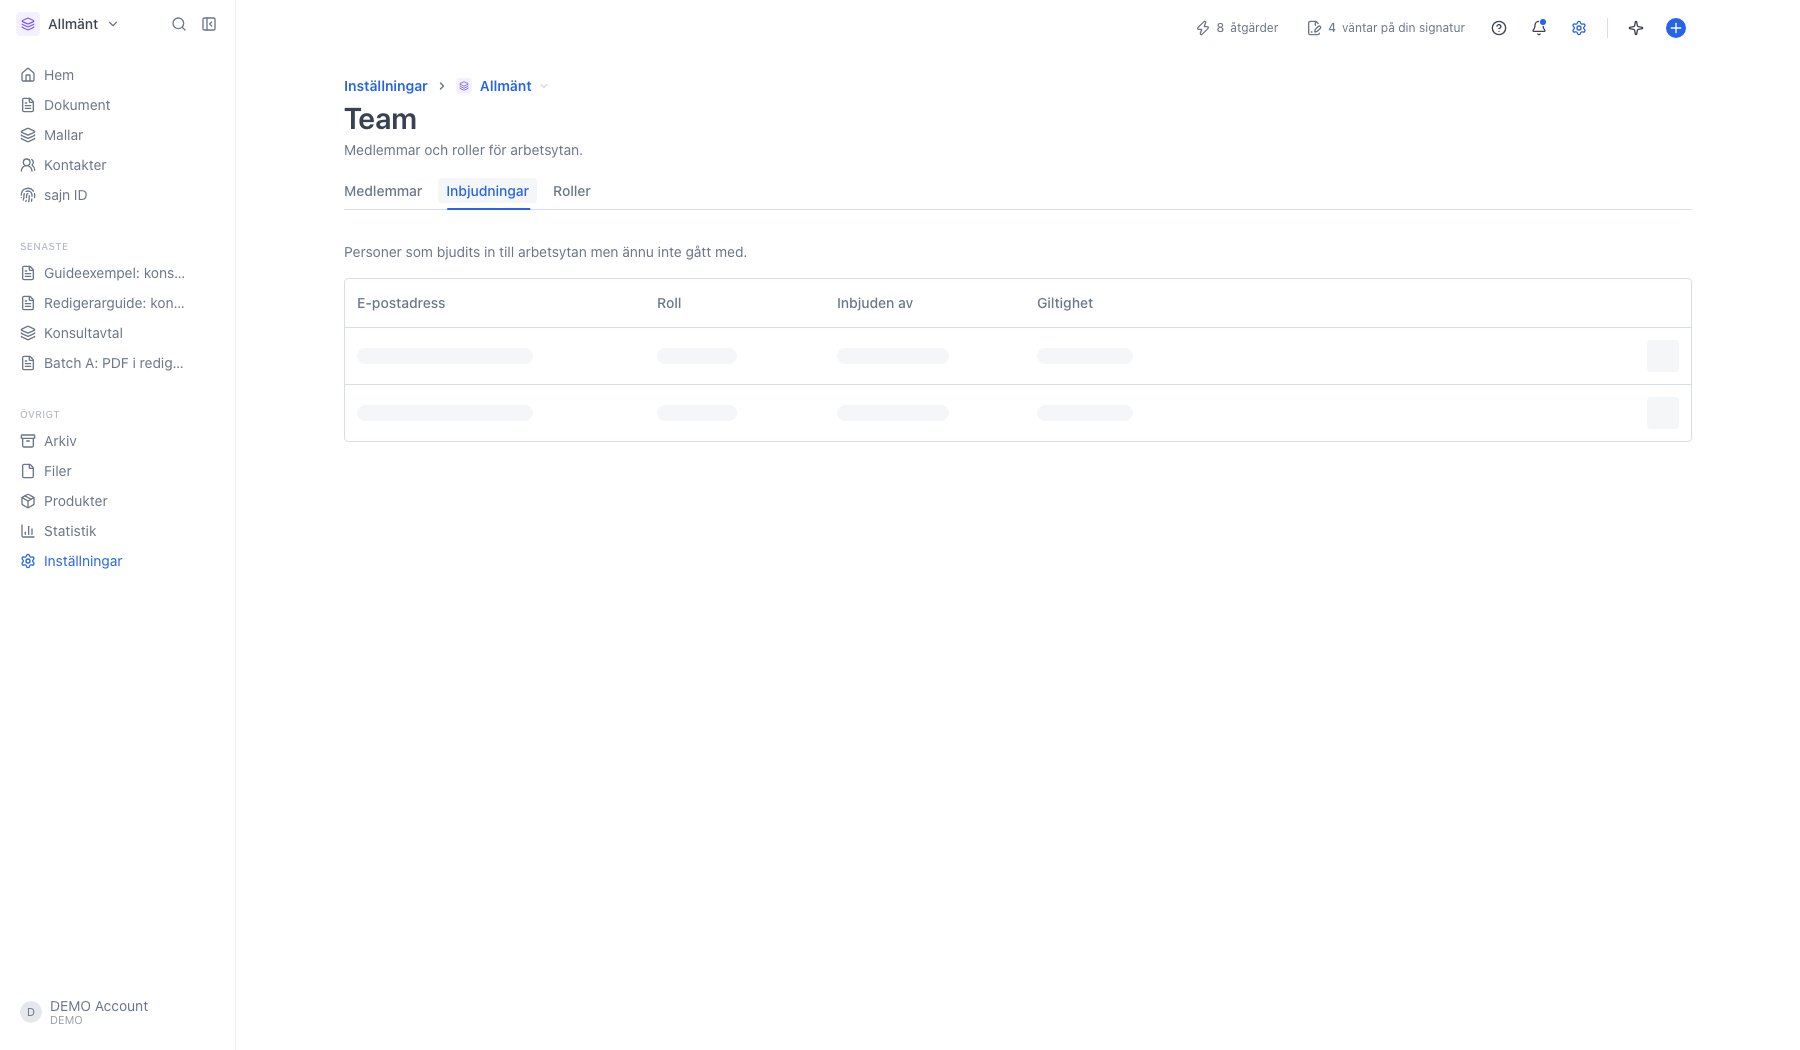Click the icon beside Konsultavtal
Screen dimensions: 1800x1050
(x=28, y=333)
